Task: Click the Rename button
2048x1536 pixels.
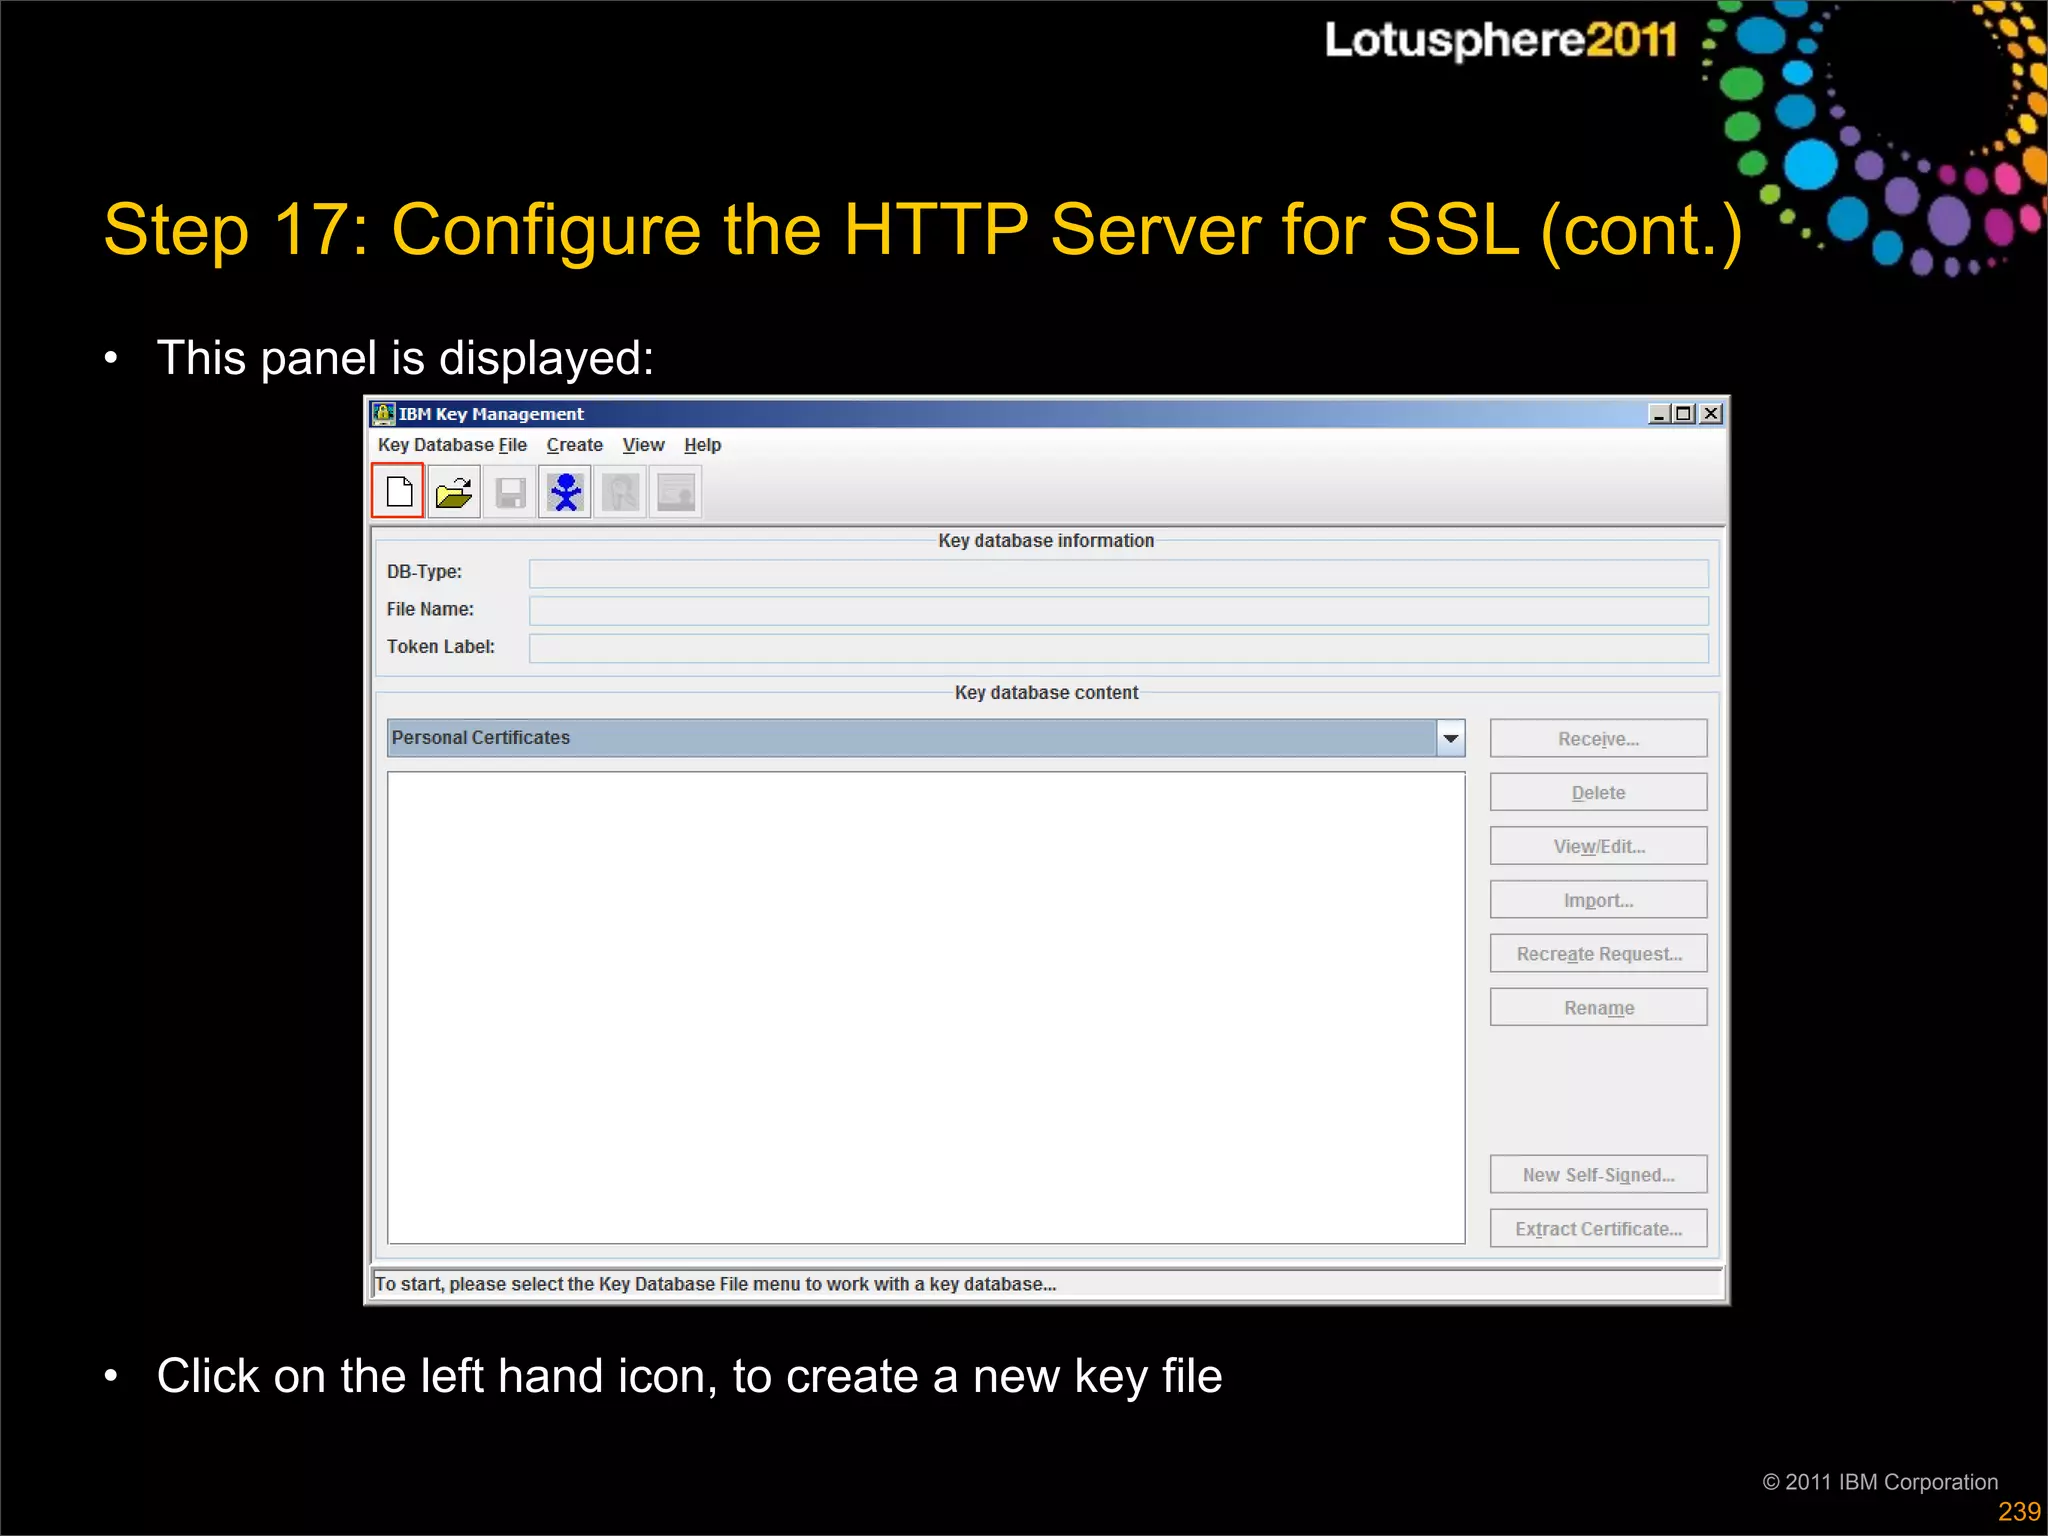Action: tap(1598, 1008)
